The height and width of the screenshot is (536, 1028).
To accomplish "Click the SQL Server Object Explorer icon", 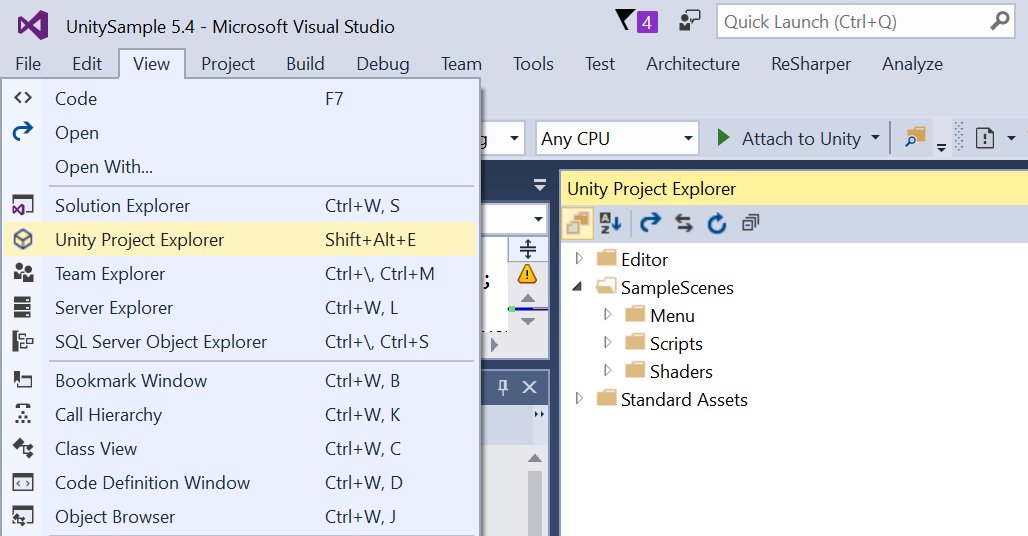I will click(23, 341).
